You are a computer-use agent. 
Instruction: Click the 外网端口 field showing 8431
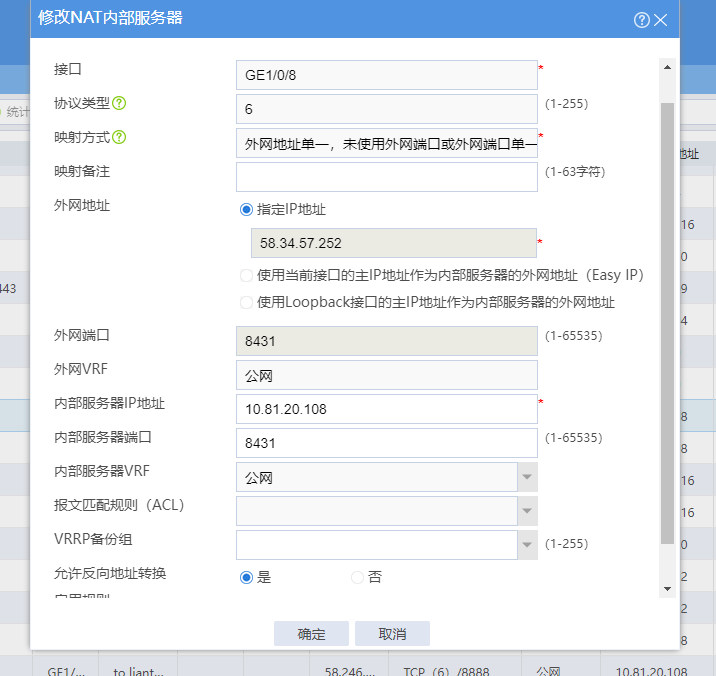click(x=387, y=341)
